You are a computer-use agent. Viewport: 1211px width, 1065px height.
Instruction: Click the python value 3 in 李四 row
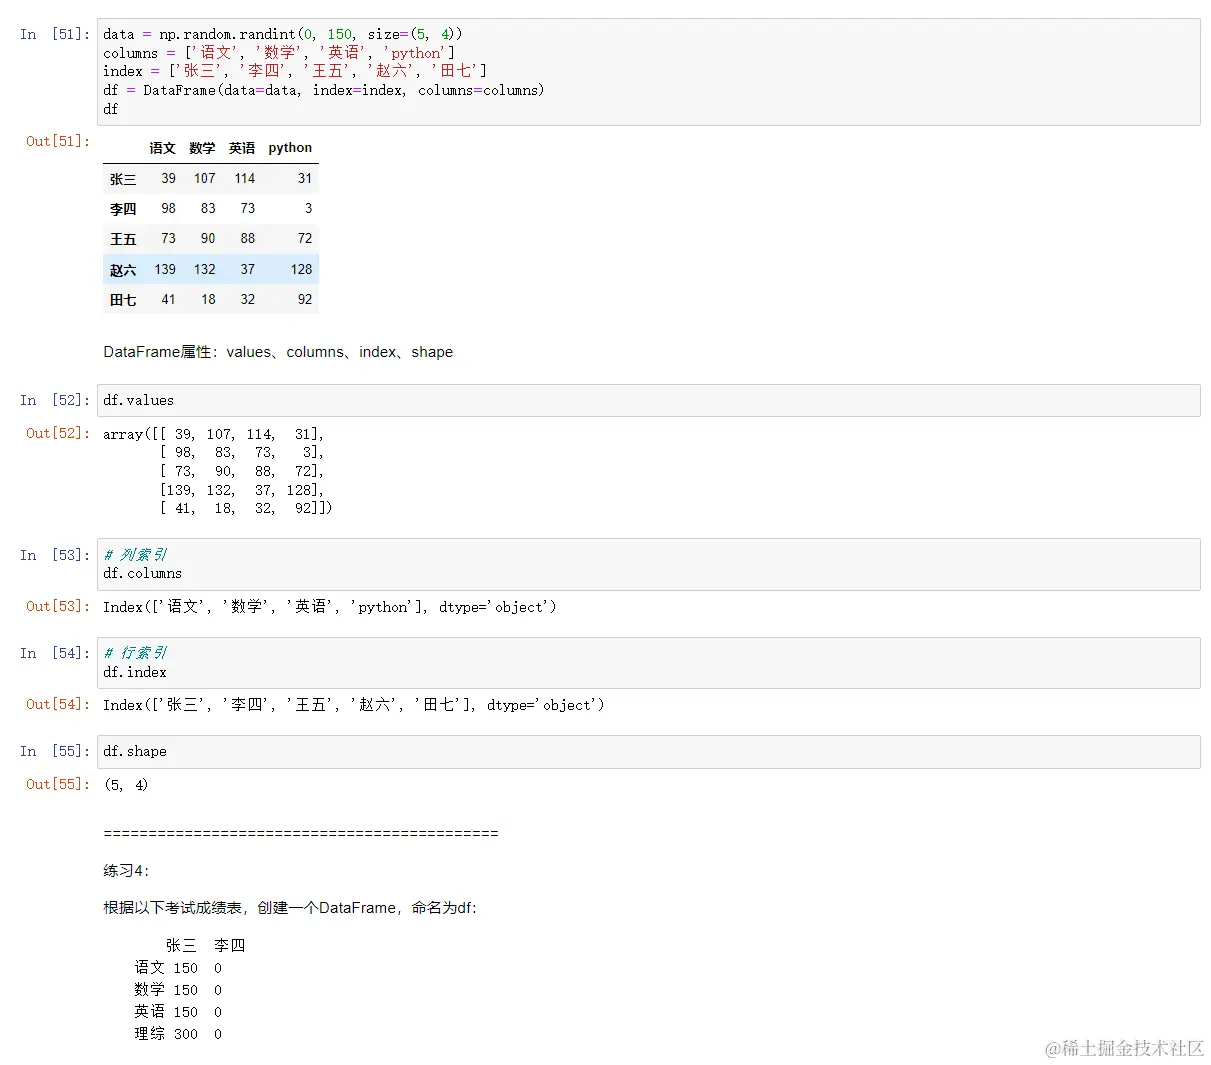click(308, 208)
